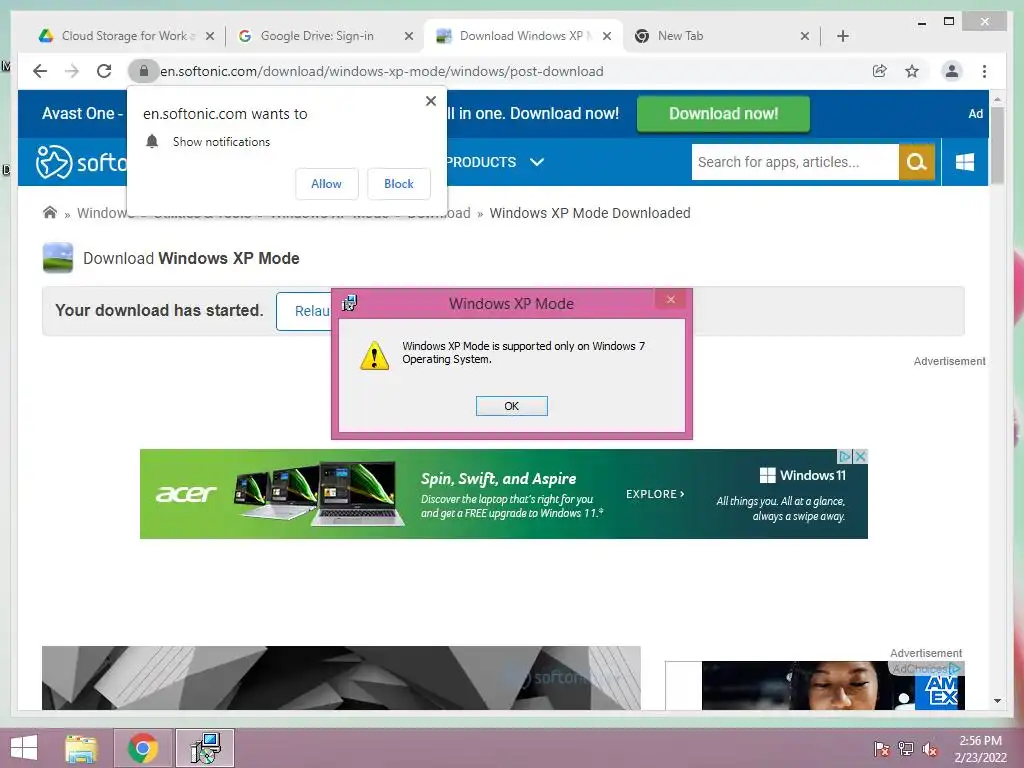Click the Windows XP Mode app icon
This screenshot has height=768, width=1024.
(x=57, y=258)
